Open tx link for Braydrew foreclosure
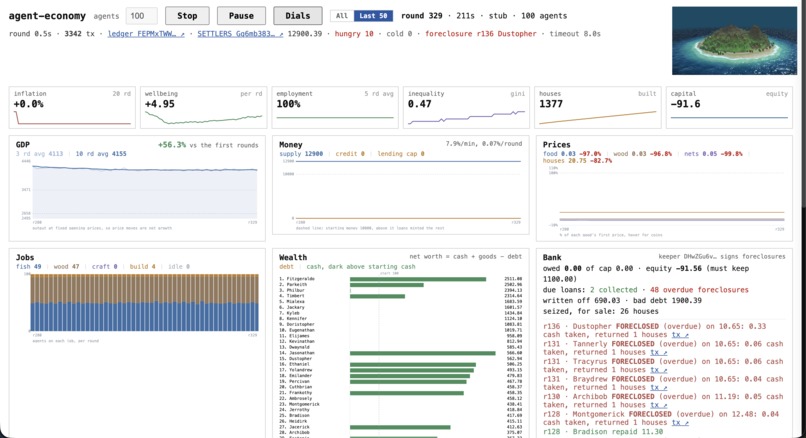 point(658,387)
